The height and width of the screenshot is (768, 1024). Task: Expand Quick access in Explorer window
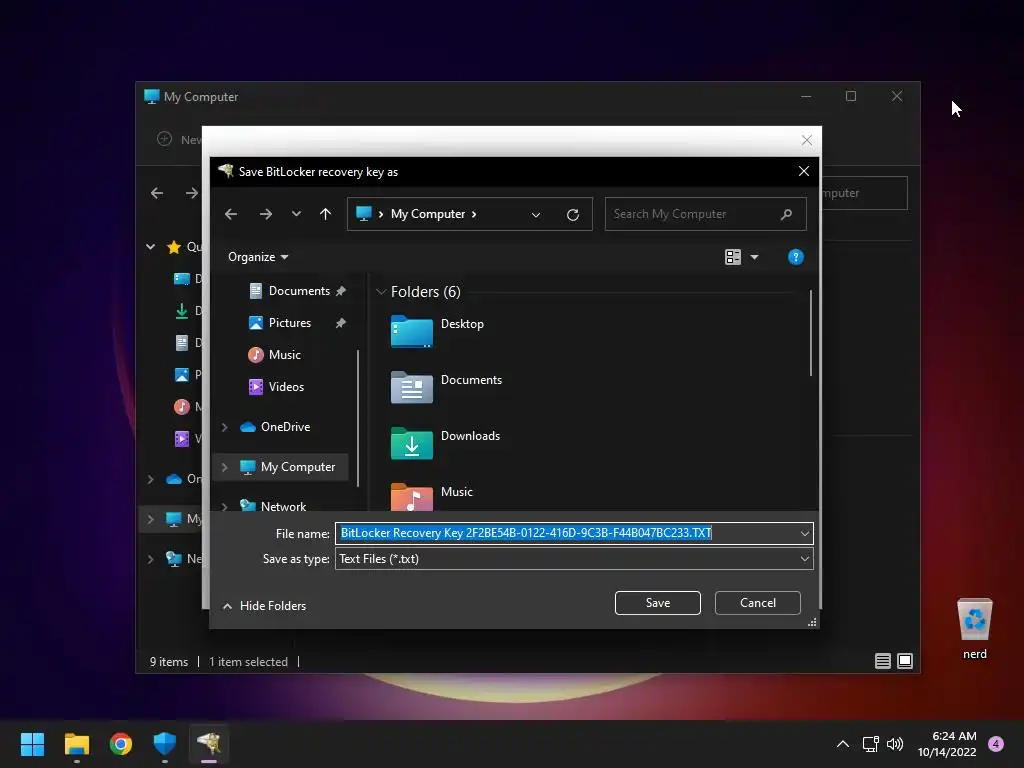(150, 247)
